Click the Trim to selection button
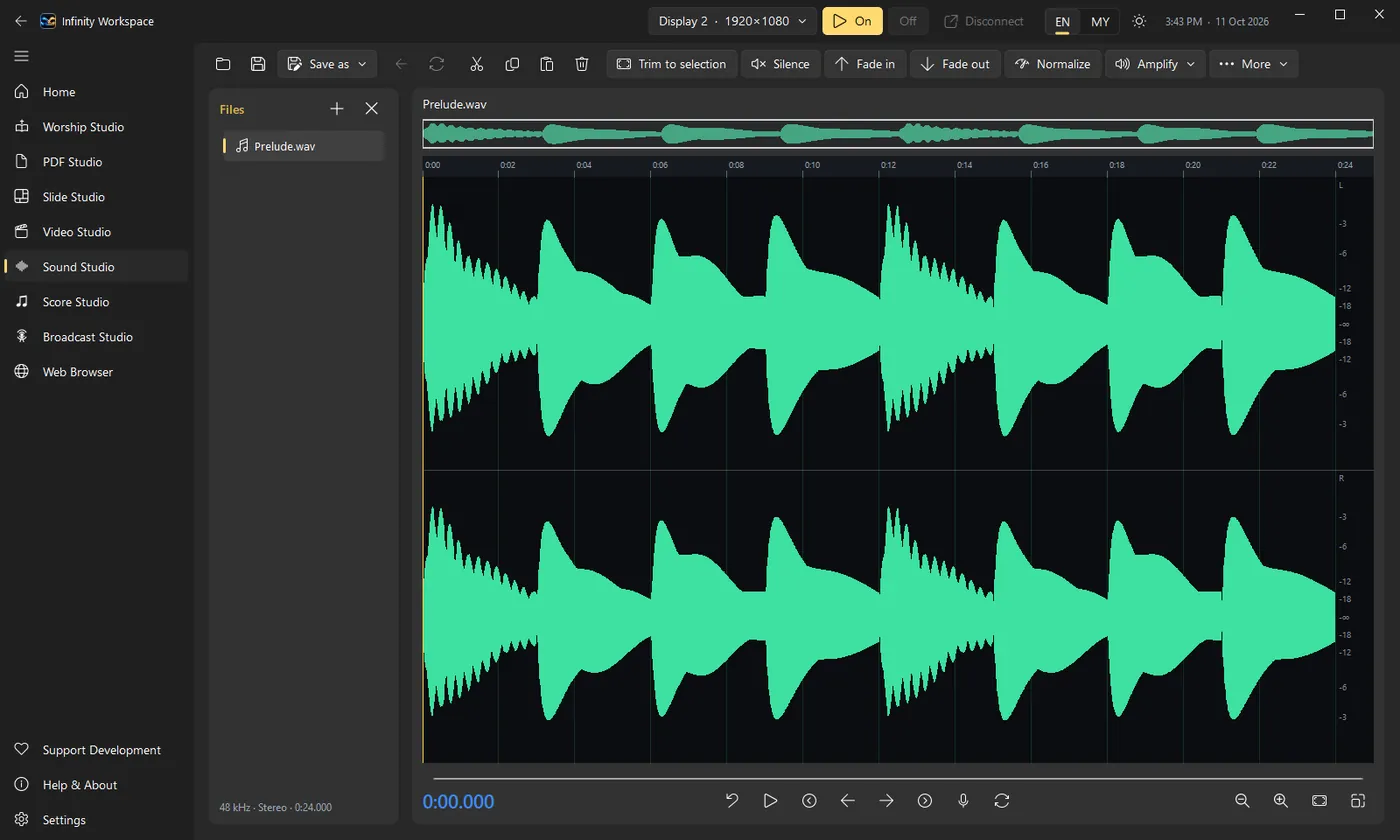The width and height of the screenshot is (1400, 840). 672,64
